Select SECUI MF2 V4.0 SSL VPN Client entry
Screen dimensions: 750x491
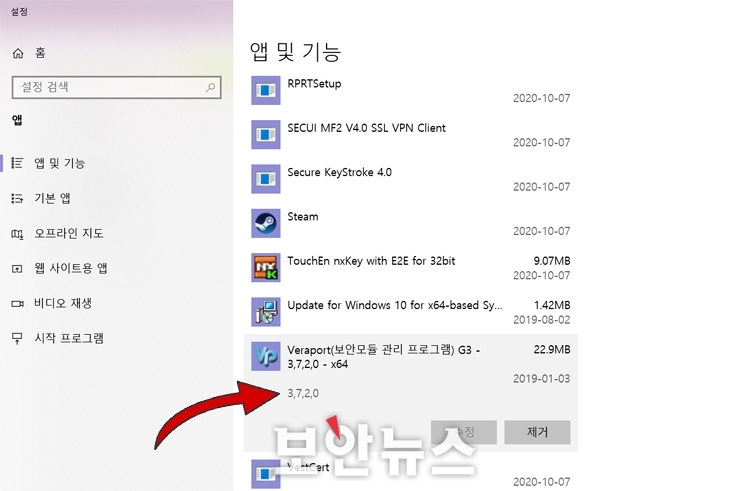point(366,128)
